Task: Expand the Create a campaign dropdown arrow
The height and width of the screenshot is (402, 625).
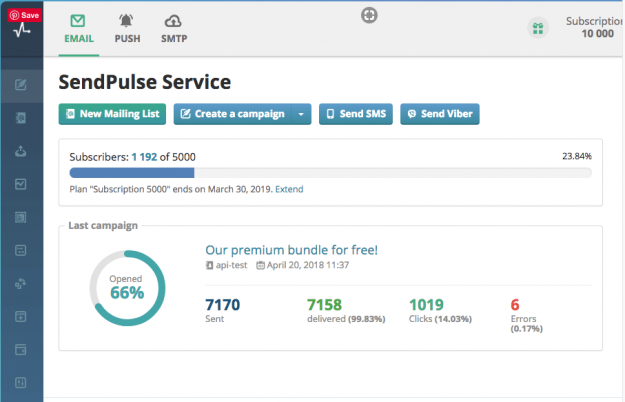Action: [301, 114]
